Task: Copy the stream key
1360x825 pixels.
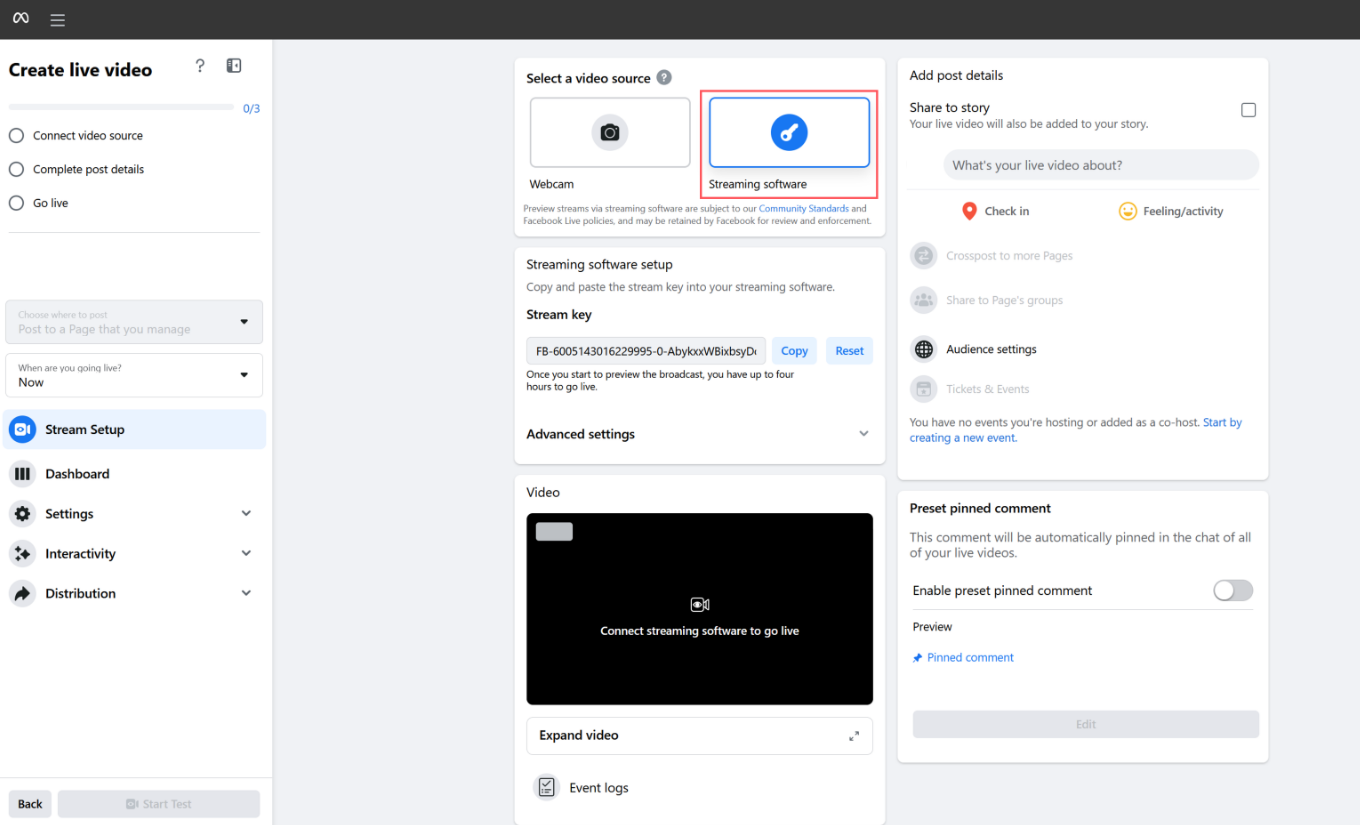Action: (x=794, y=350)
